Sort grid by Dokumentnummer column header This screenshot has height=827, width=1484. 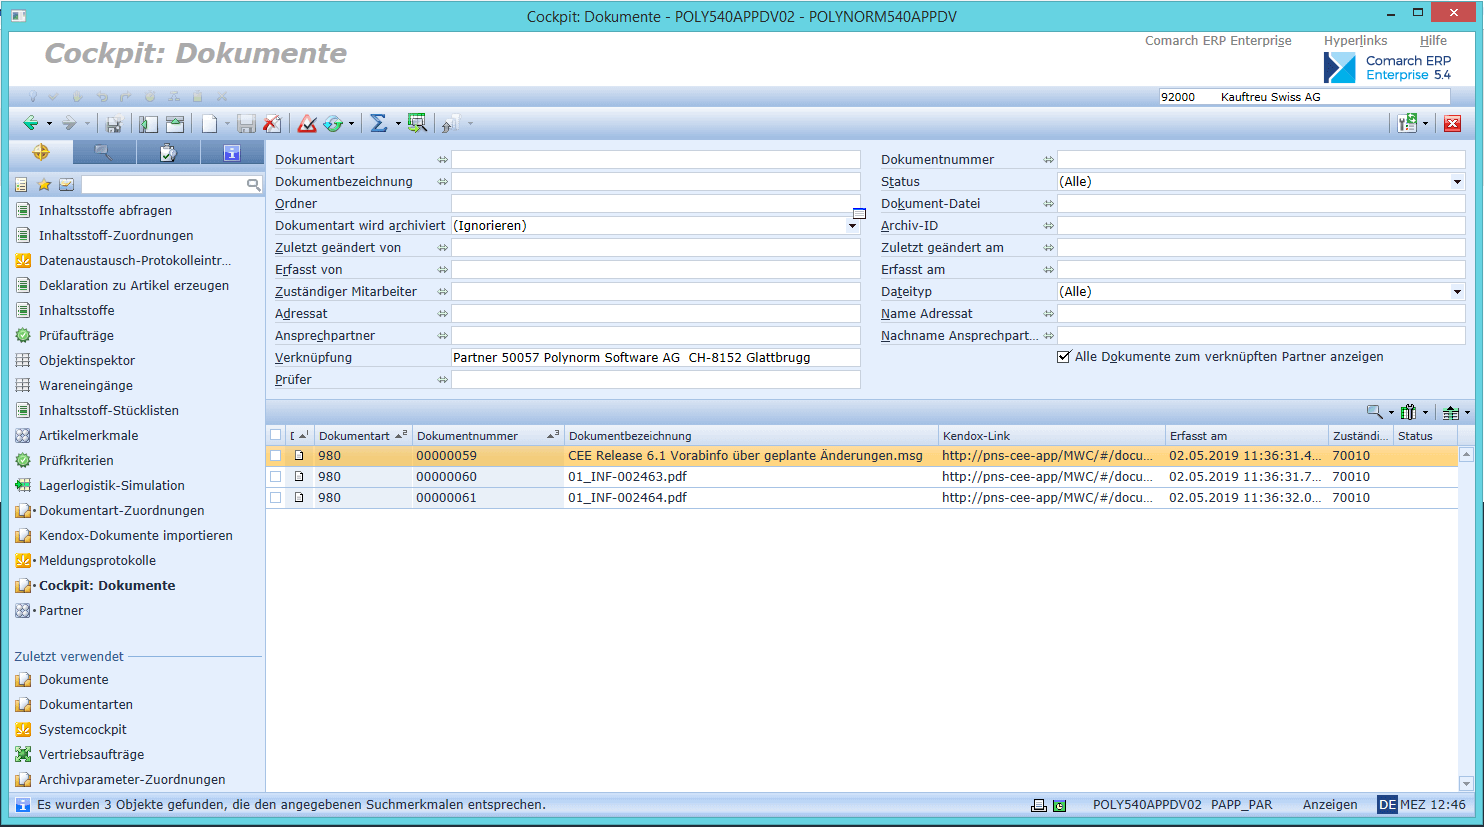[488, 435]
